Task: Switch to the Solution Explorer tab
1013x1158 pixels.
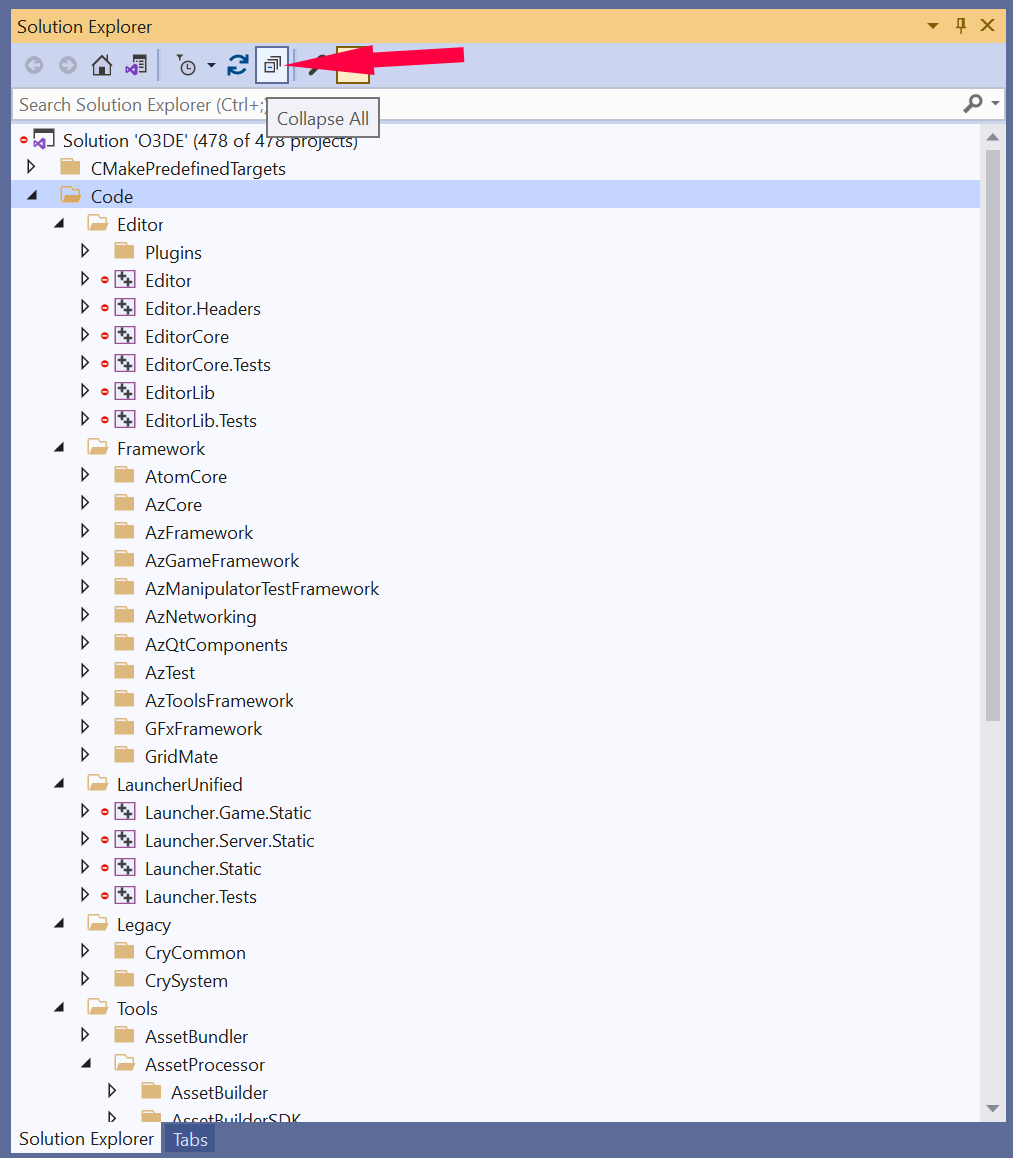Action: (86, 1139)
